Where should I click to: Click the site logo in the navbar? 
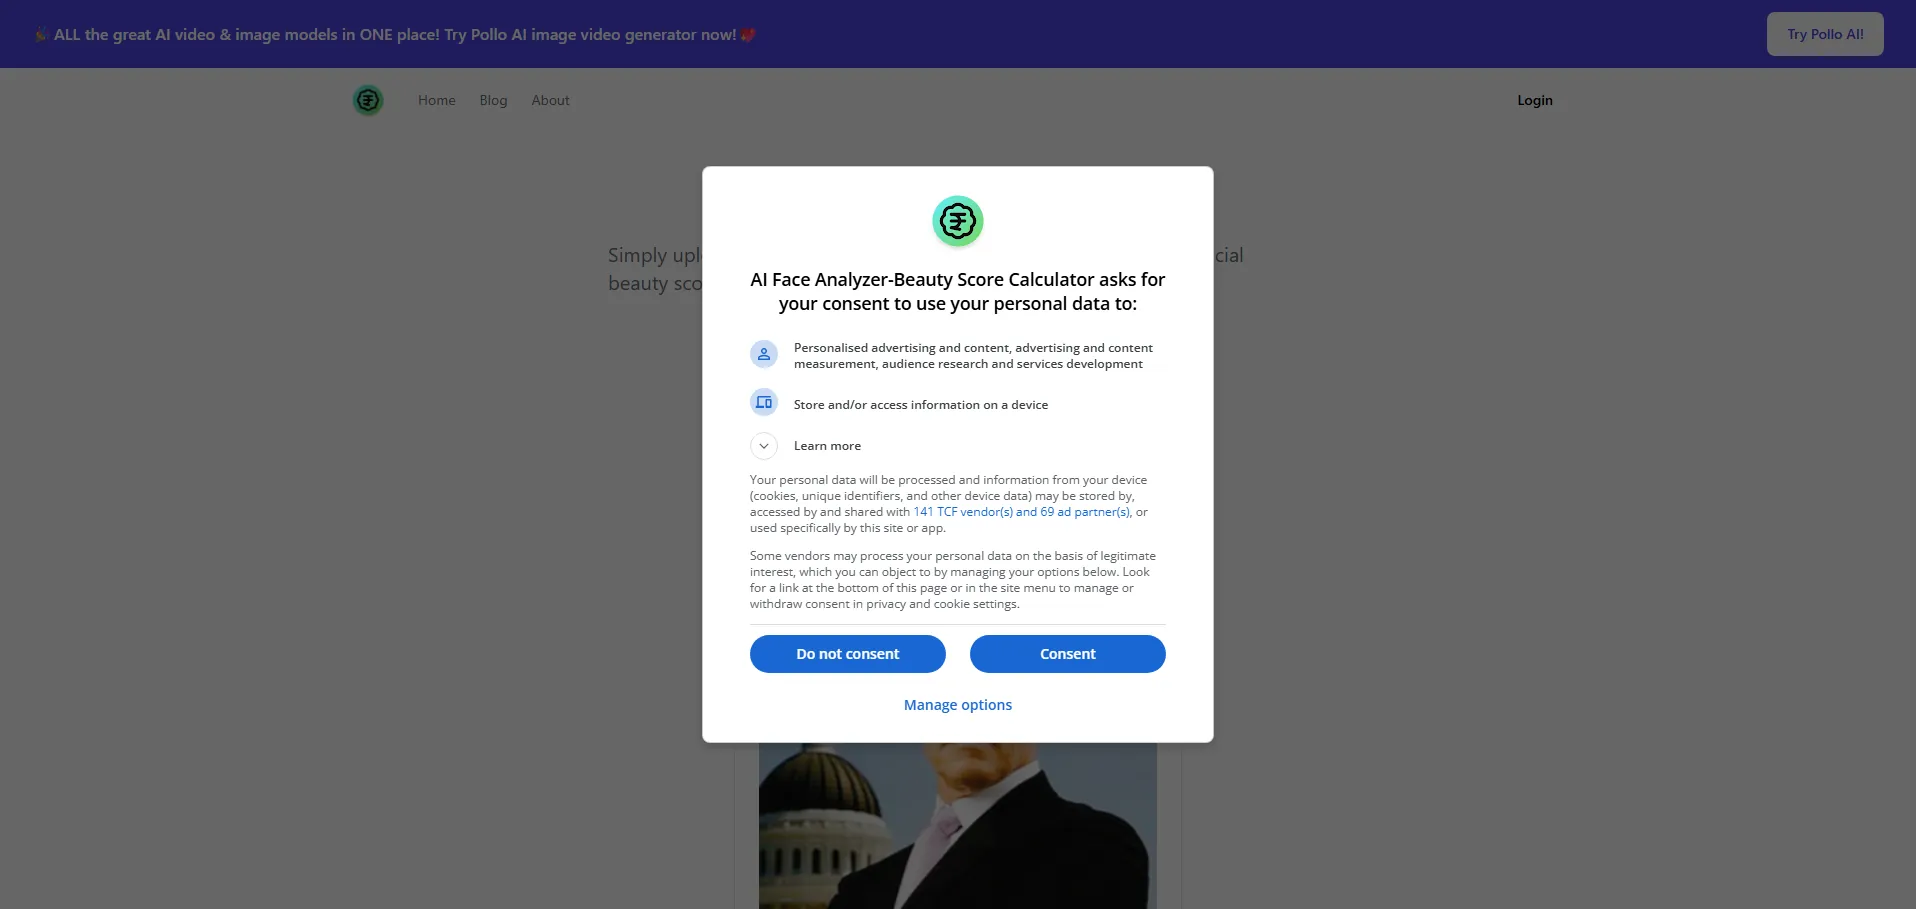pyautogui.click(x=368, y=100)
